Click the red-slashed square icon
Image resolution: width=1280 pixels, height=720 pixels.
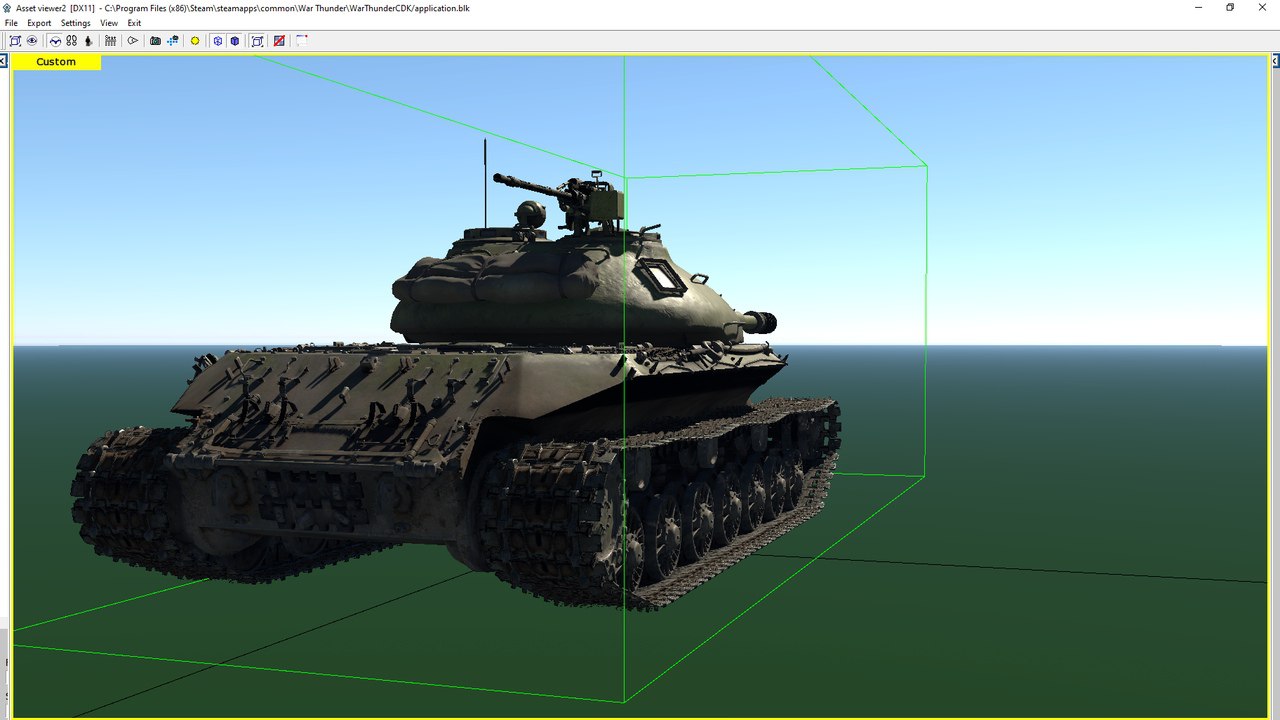tap(279, 41)
